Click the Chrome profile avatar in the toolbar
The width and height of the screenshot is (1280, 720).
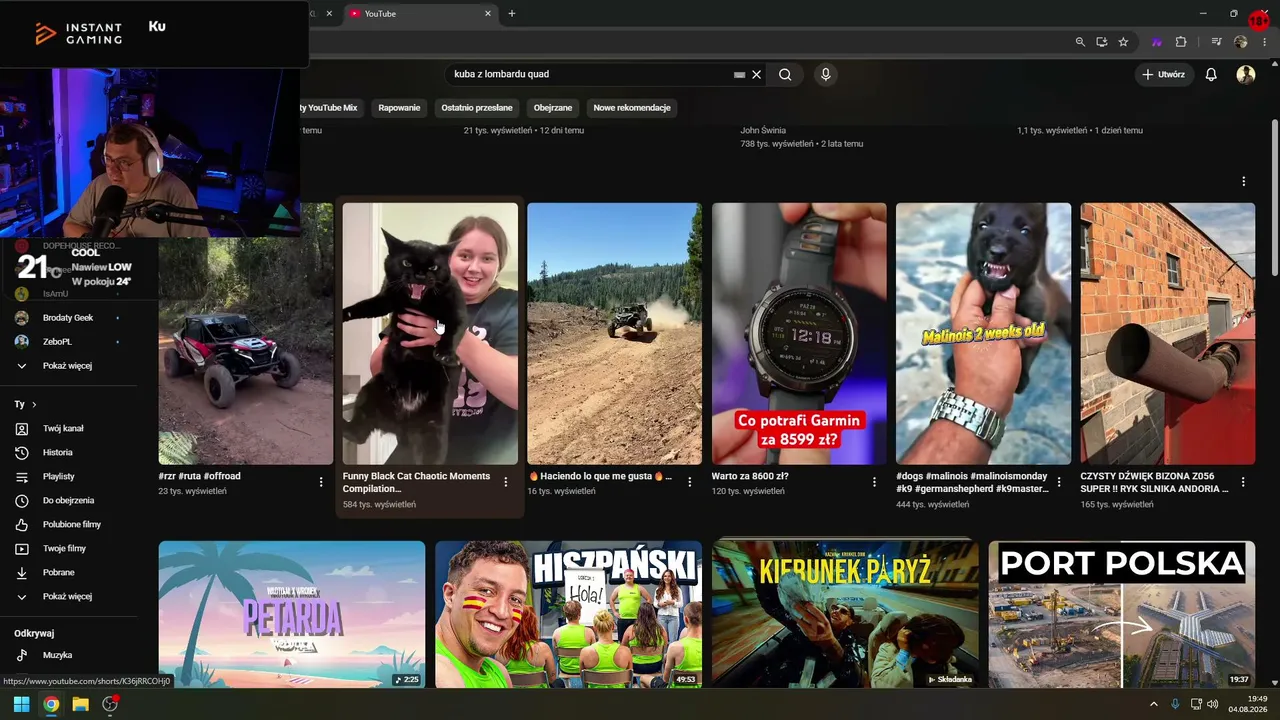point(1241,42)
